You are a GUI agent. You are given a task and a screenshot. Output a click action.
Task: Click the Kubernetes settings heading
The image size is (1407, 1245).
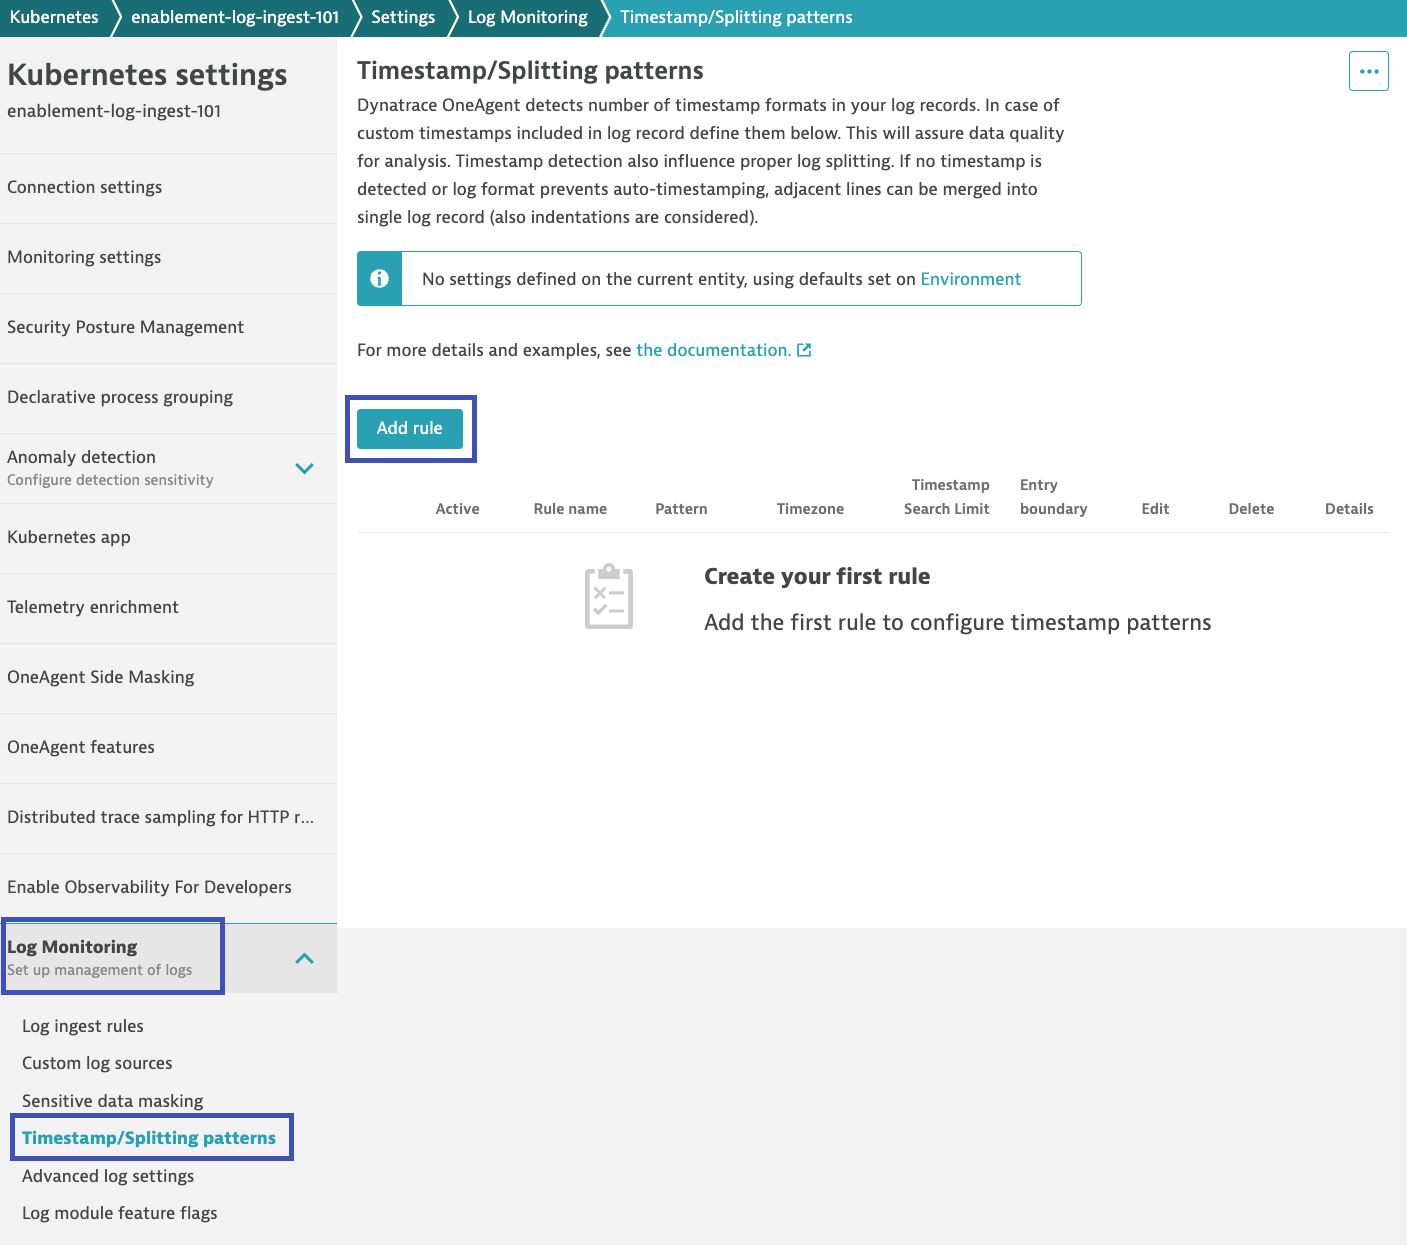pyautogui.click(x=147, y=75)
